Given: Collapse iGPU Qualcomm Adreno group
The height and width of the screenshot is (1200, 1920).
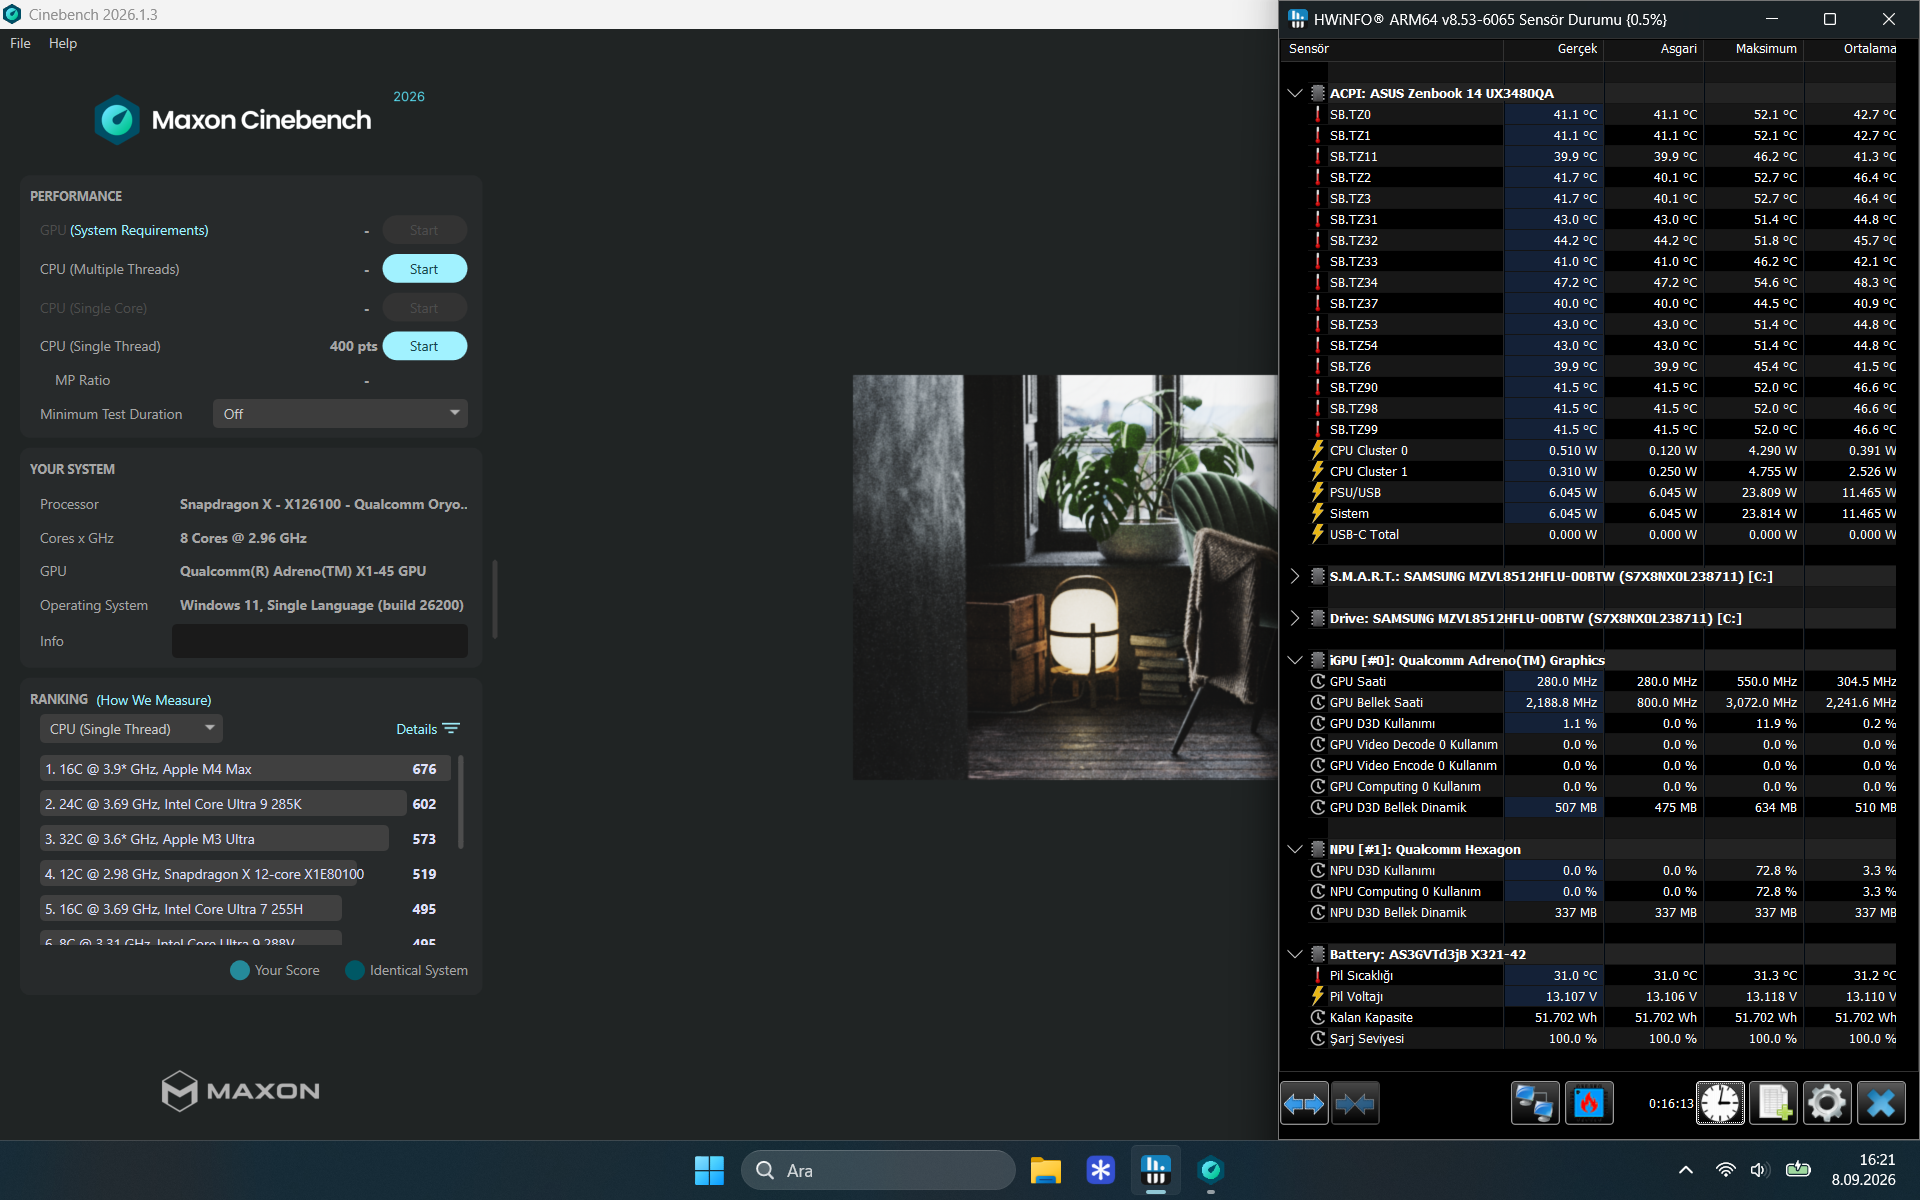Looking at the screenshot, I should [1295, 660].
